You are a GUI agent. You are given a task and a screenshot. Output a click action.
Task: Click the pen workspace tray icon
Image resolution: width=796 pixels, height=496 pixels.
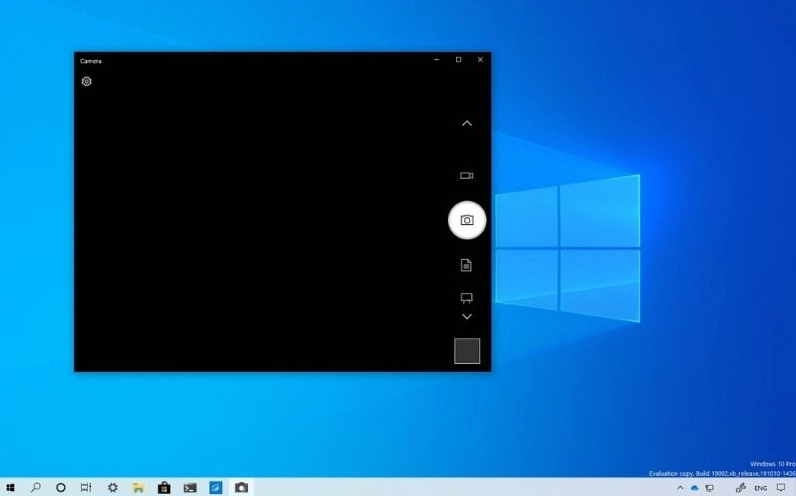click(x=741, y=488)
